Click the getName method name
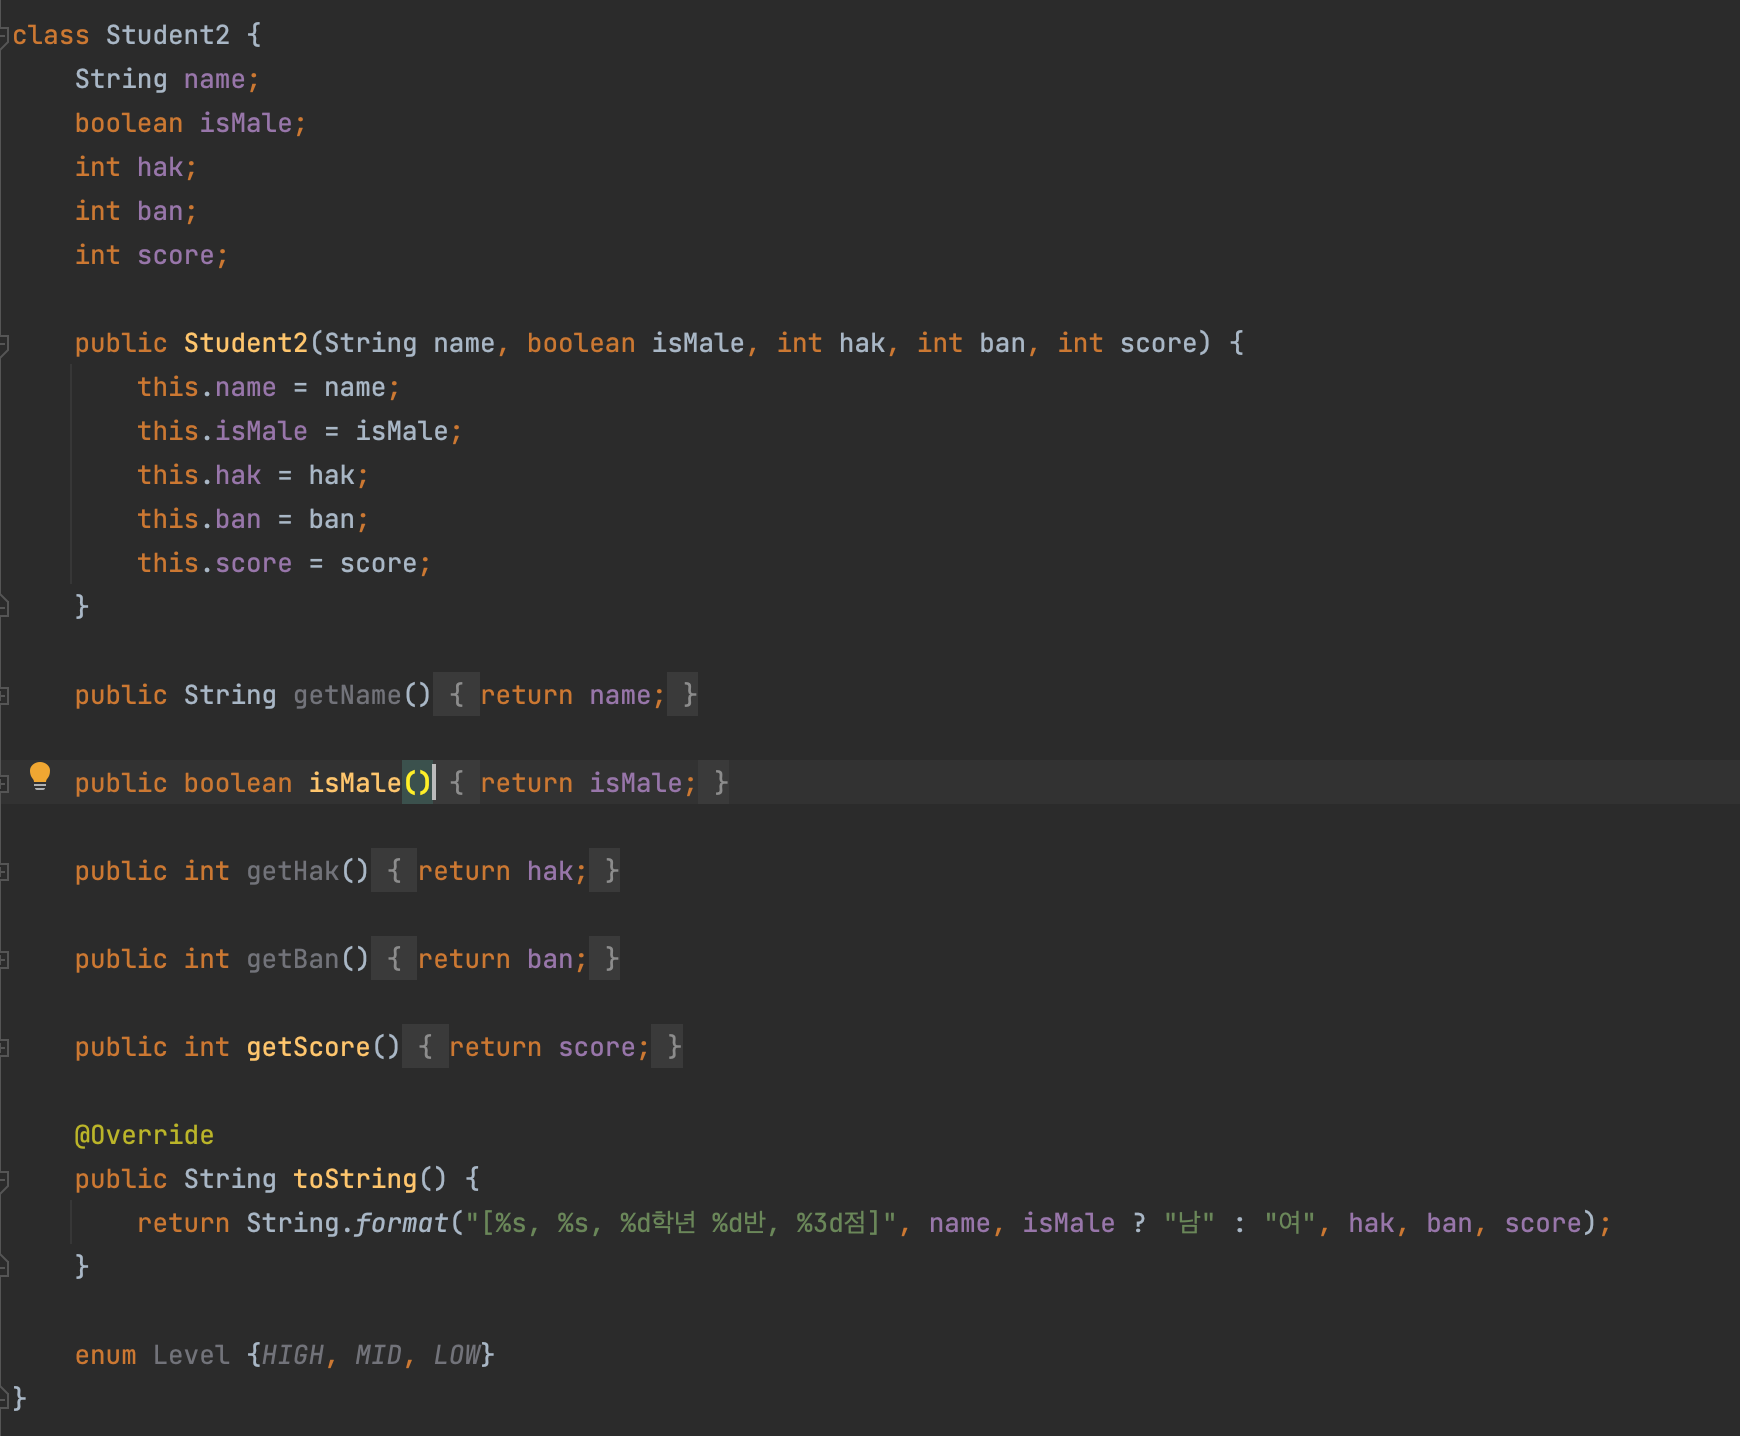The height and width of the screenshot is (1436, 1740). tap(347, 695)
